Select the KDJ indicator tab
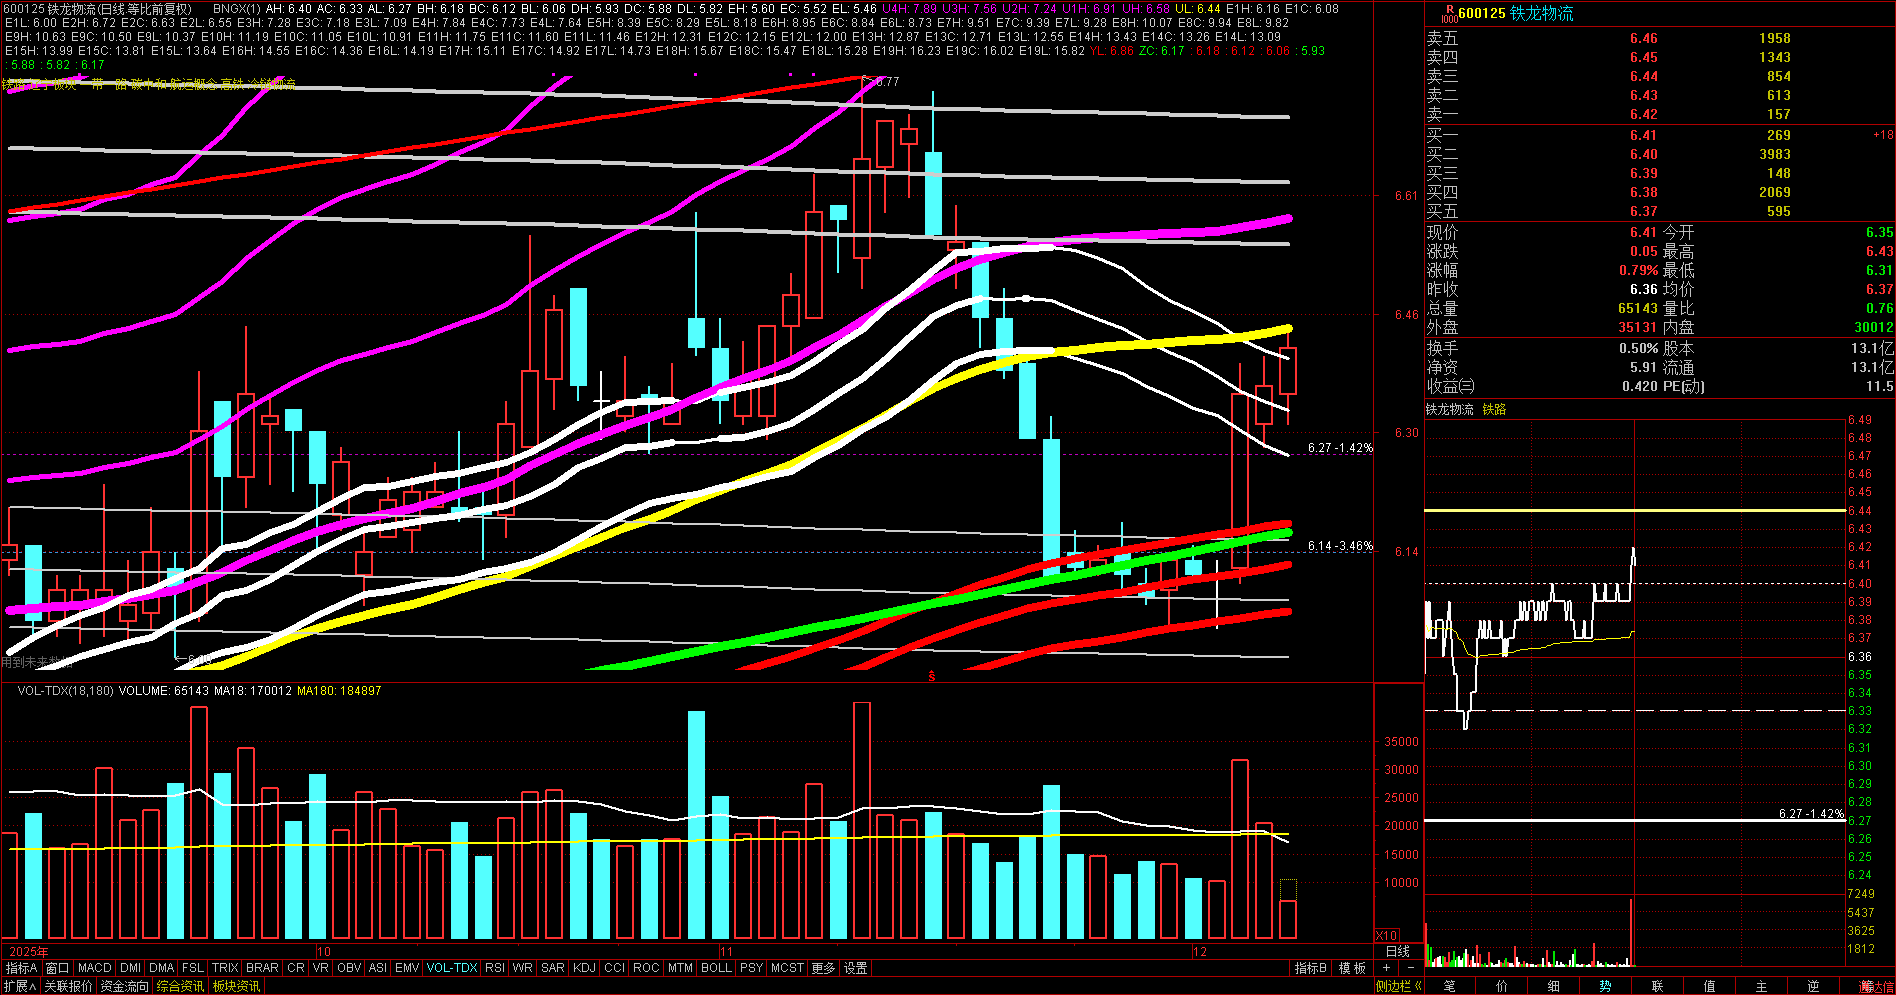The image size is (1896, 995). click(x=585, y=968)
